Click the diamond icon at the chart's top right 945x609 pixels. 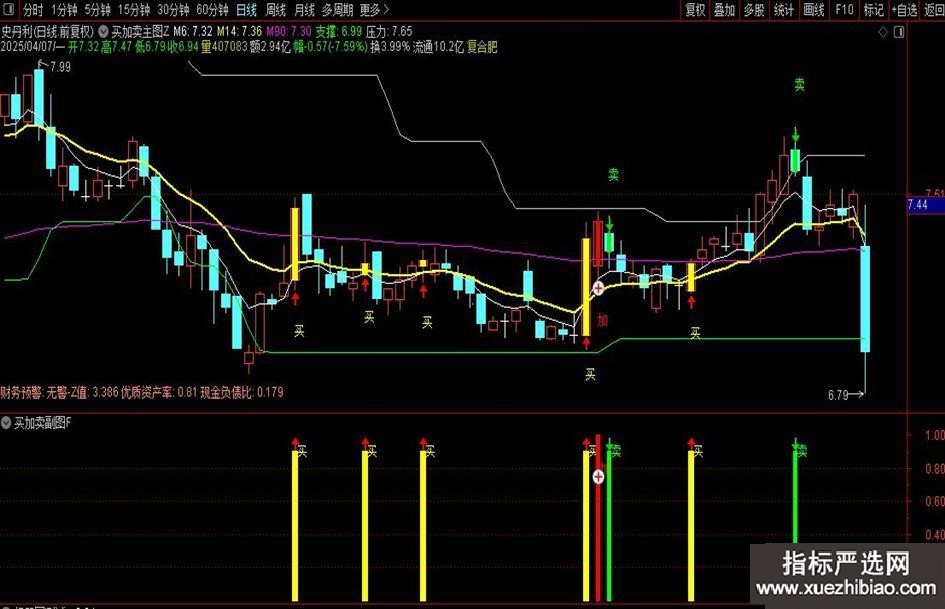point(883,33)
